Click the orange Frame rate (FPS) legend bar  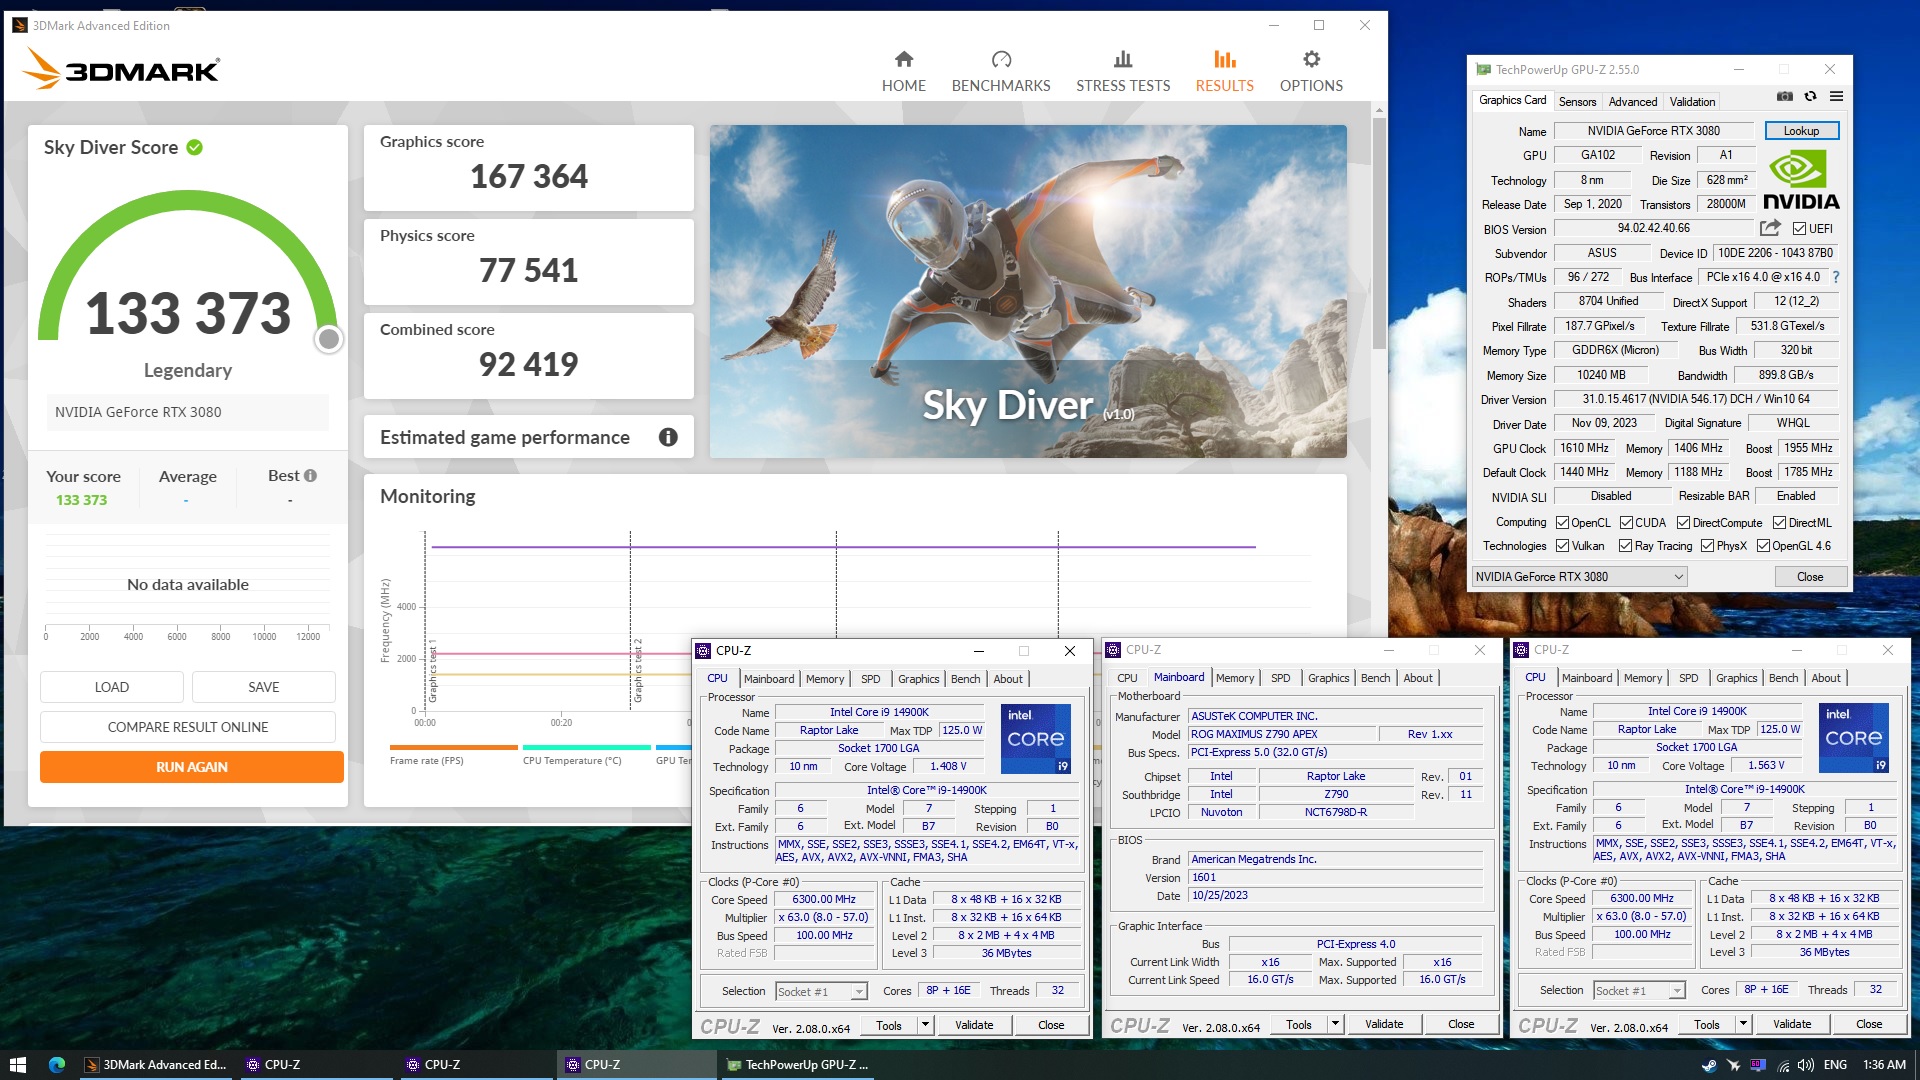[453, 747]
